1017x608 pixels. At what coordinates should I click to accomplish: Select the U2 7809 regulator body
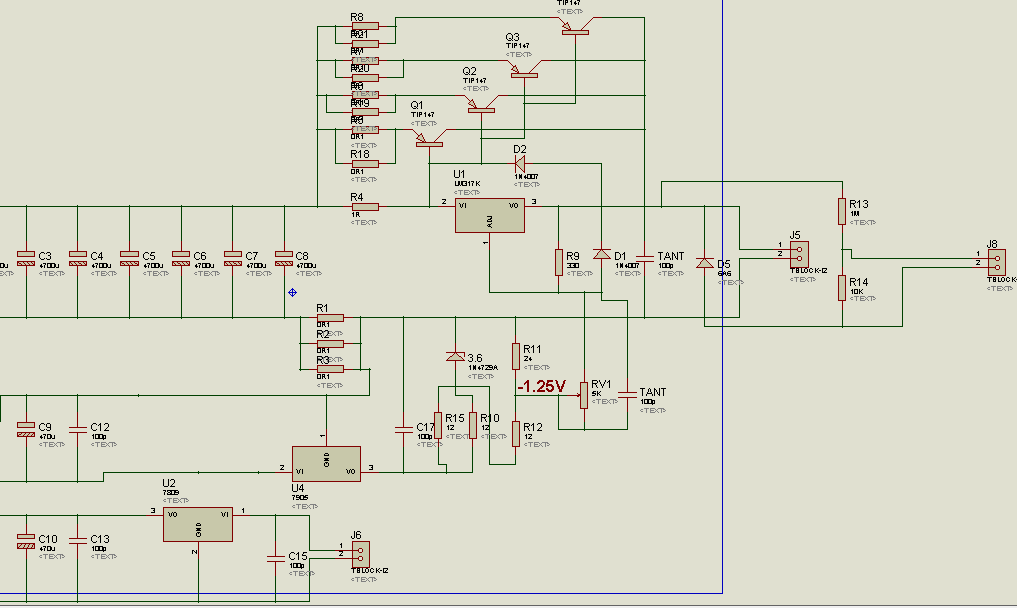click(x=198, y=524)
